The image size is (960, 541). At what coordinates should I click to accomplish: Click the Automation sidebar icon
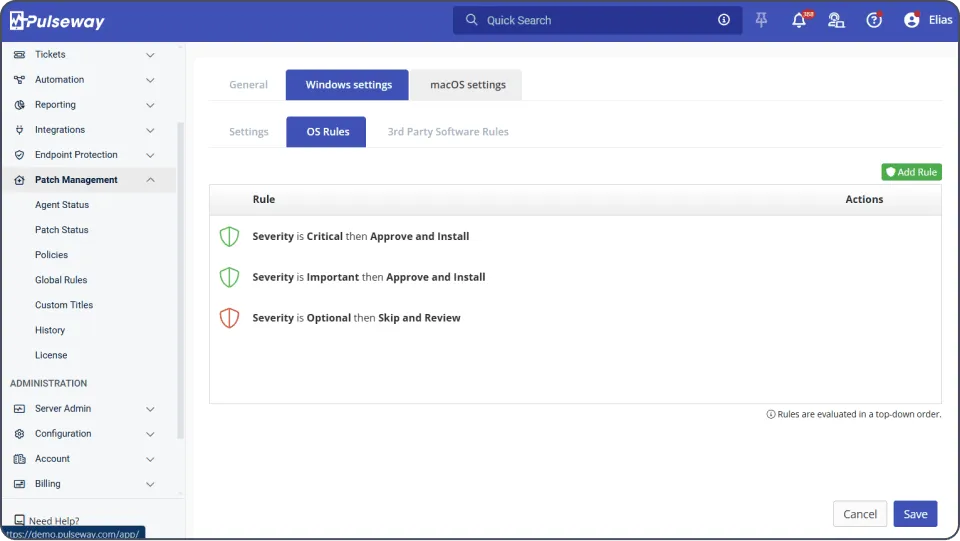click(x=20, y=80)
